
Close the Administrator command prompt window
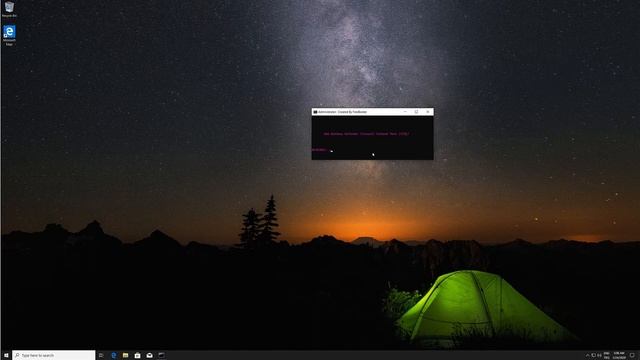(x=428, y=112)
